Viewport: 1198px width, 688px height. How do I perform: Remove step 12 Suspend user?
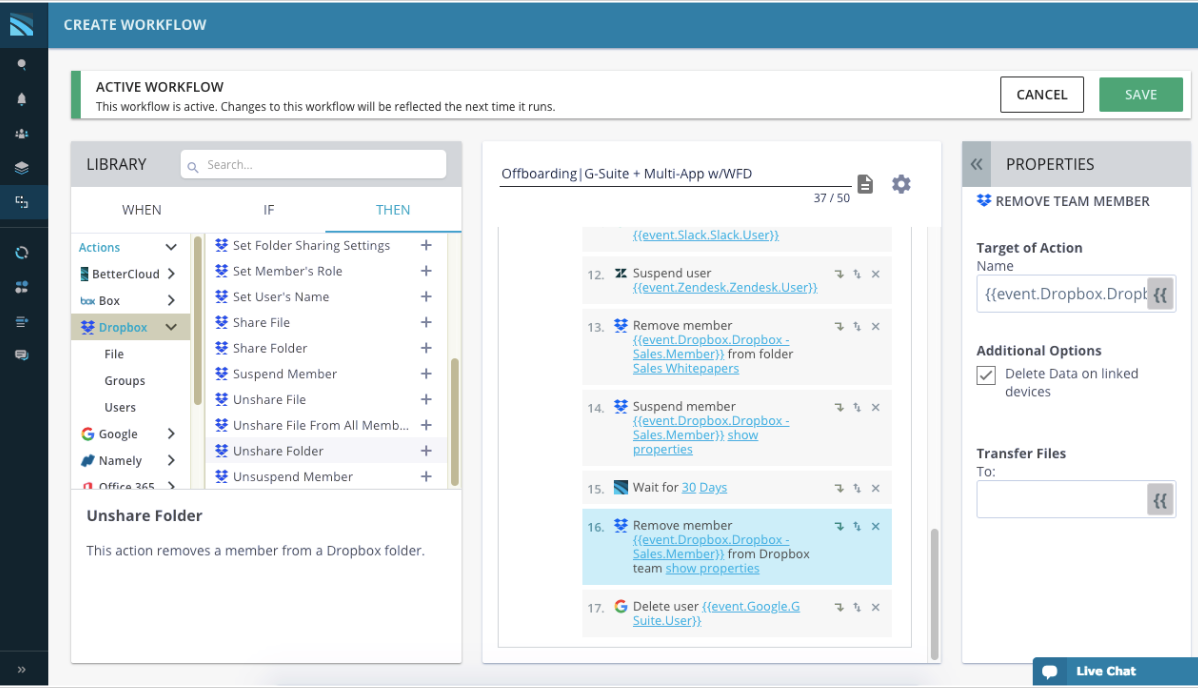[x=876, y=274]
